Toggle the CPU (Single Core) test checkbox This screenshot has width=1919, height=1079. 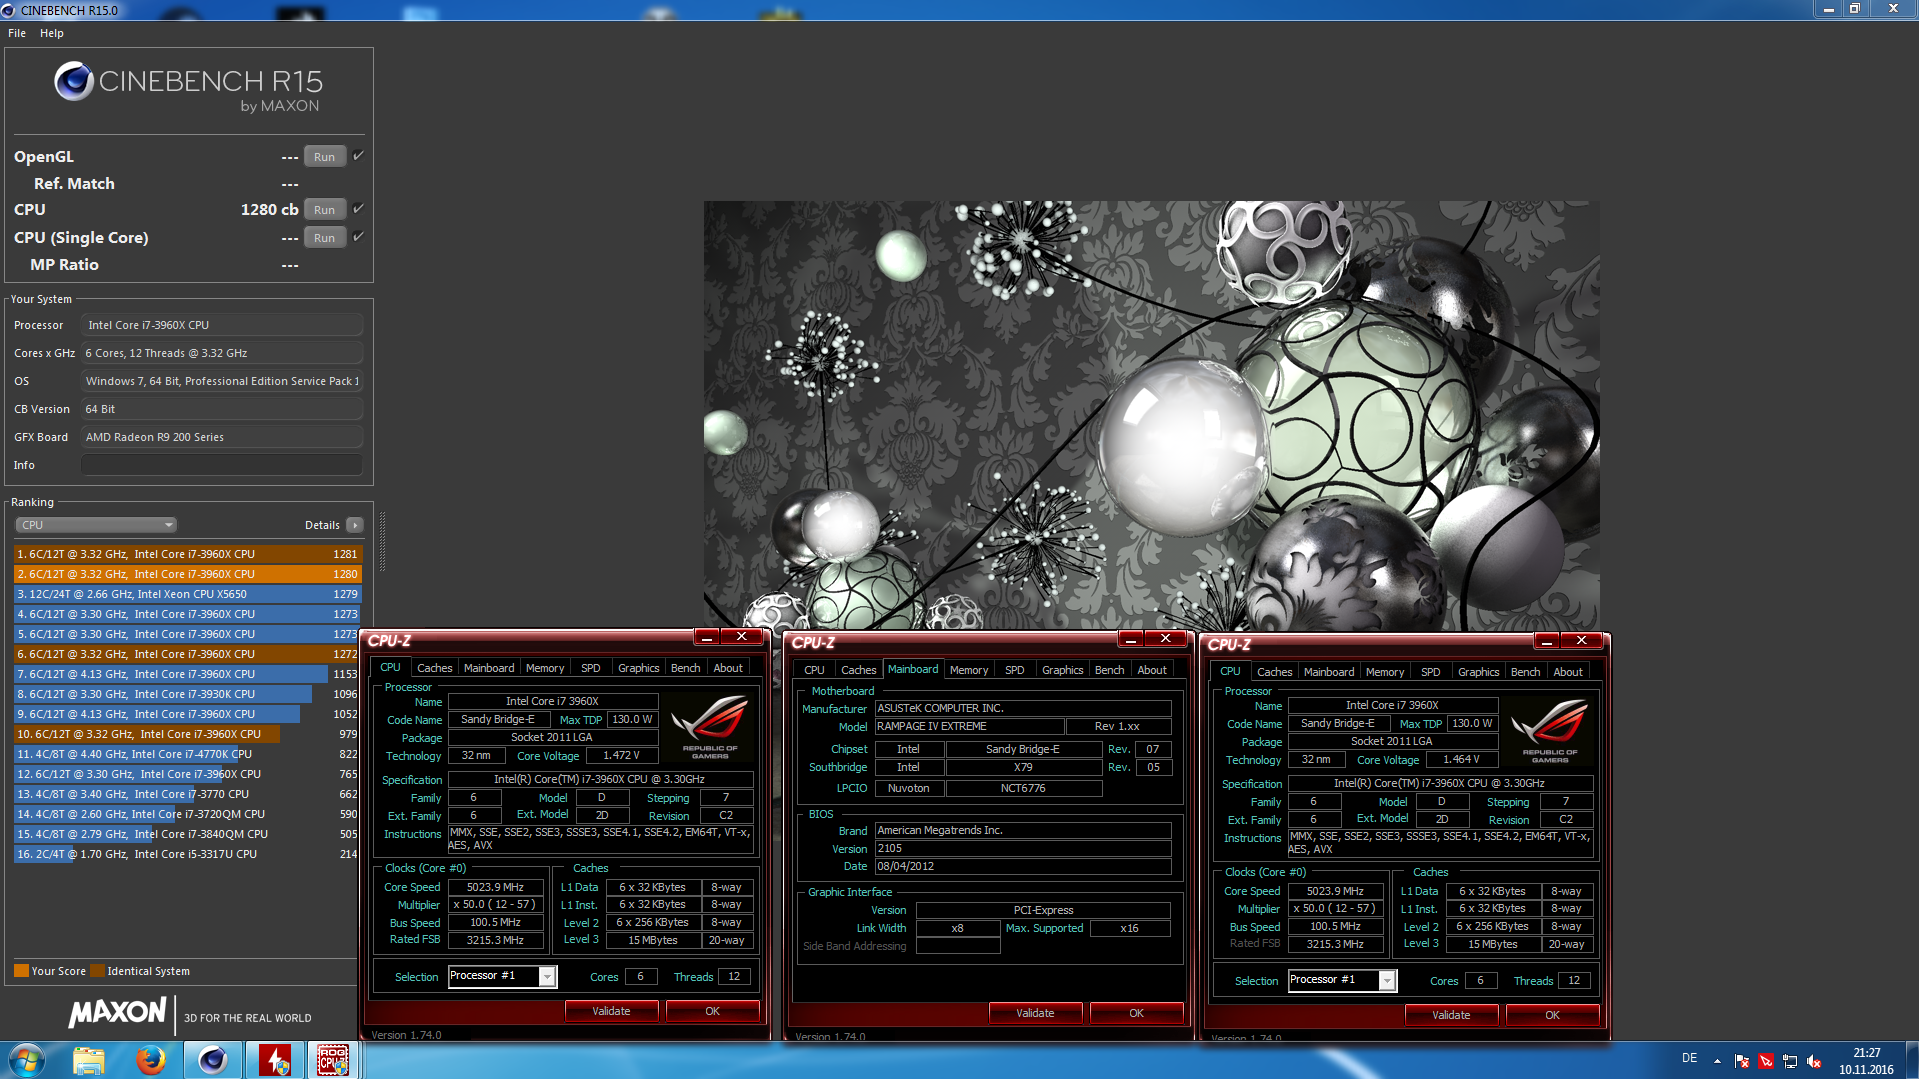tap(358, 237)
